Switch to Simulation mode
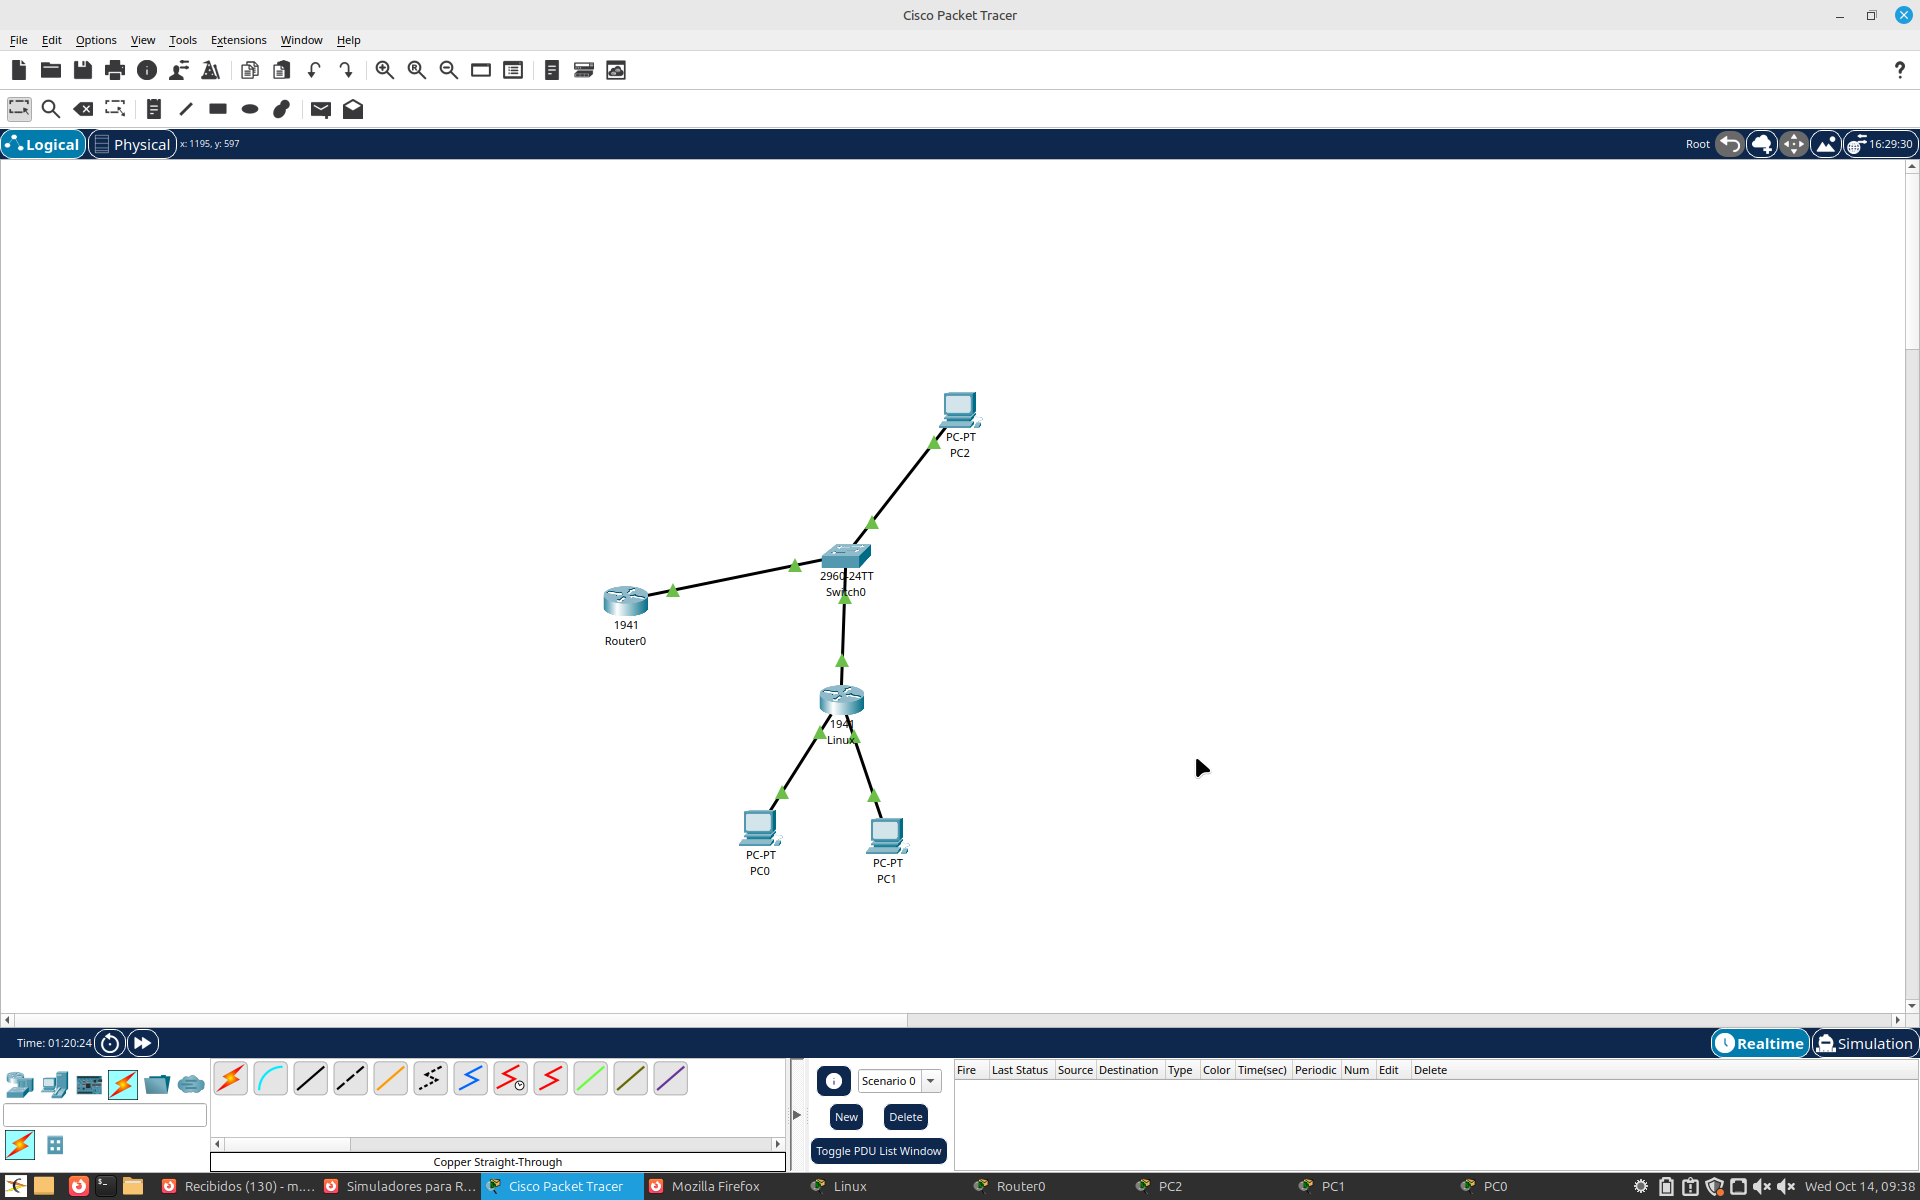 pos(1865,1043)
